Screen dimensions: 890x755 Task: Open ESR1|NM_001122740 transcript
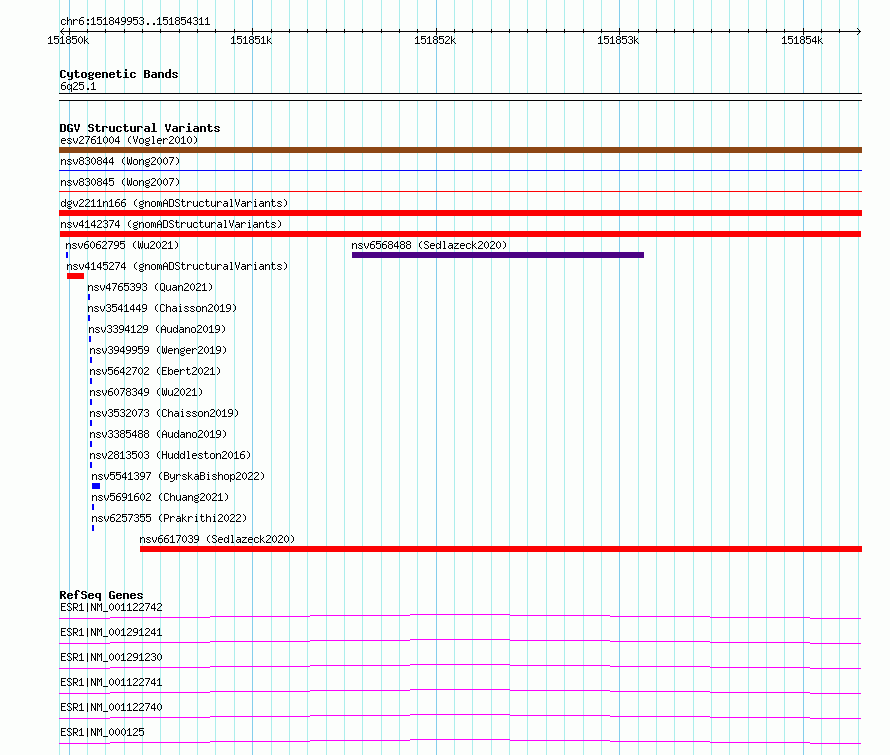click(111, 707)
